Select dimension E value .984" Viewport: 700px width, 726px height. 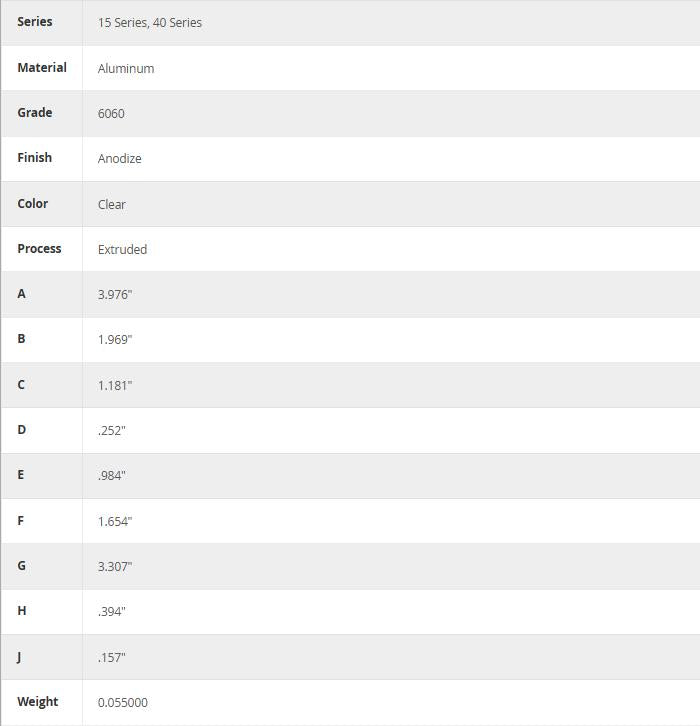[112, 476]
